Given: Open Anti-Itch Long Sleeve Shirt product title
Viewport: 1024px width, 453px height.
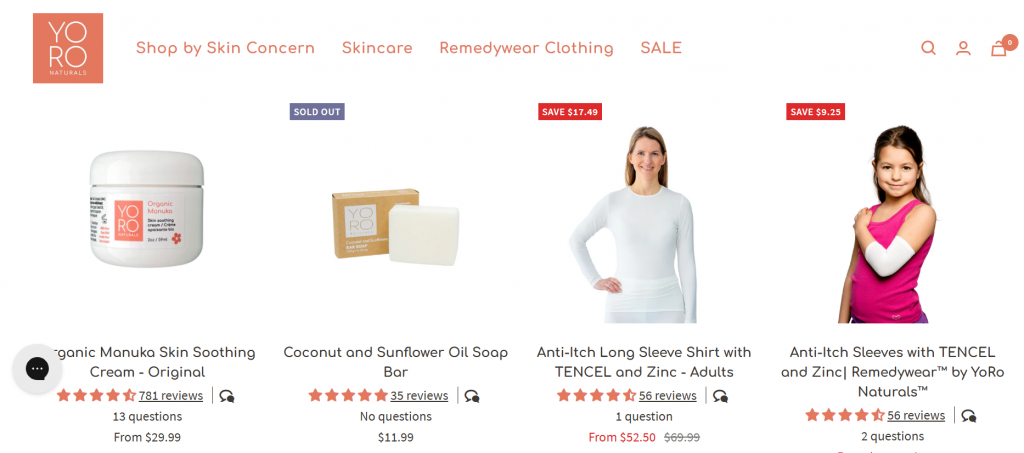Looking at the screenshot, I should click(x=644, y=362).
